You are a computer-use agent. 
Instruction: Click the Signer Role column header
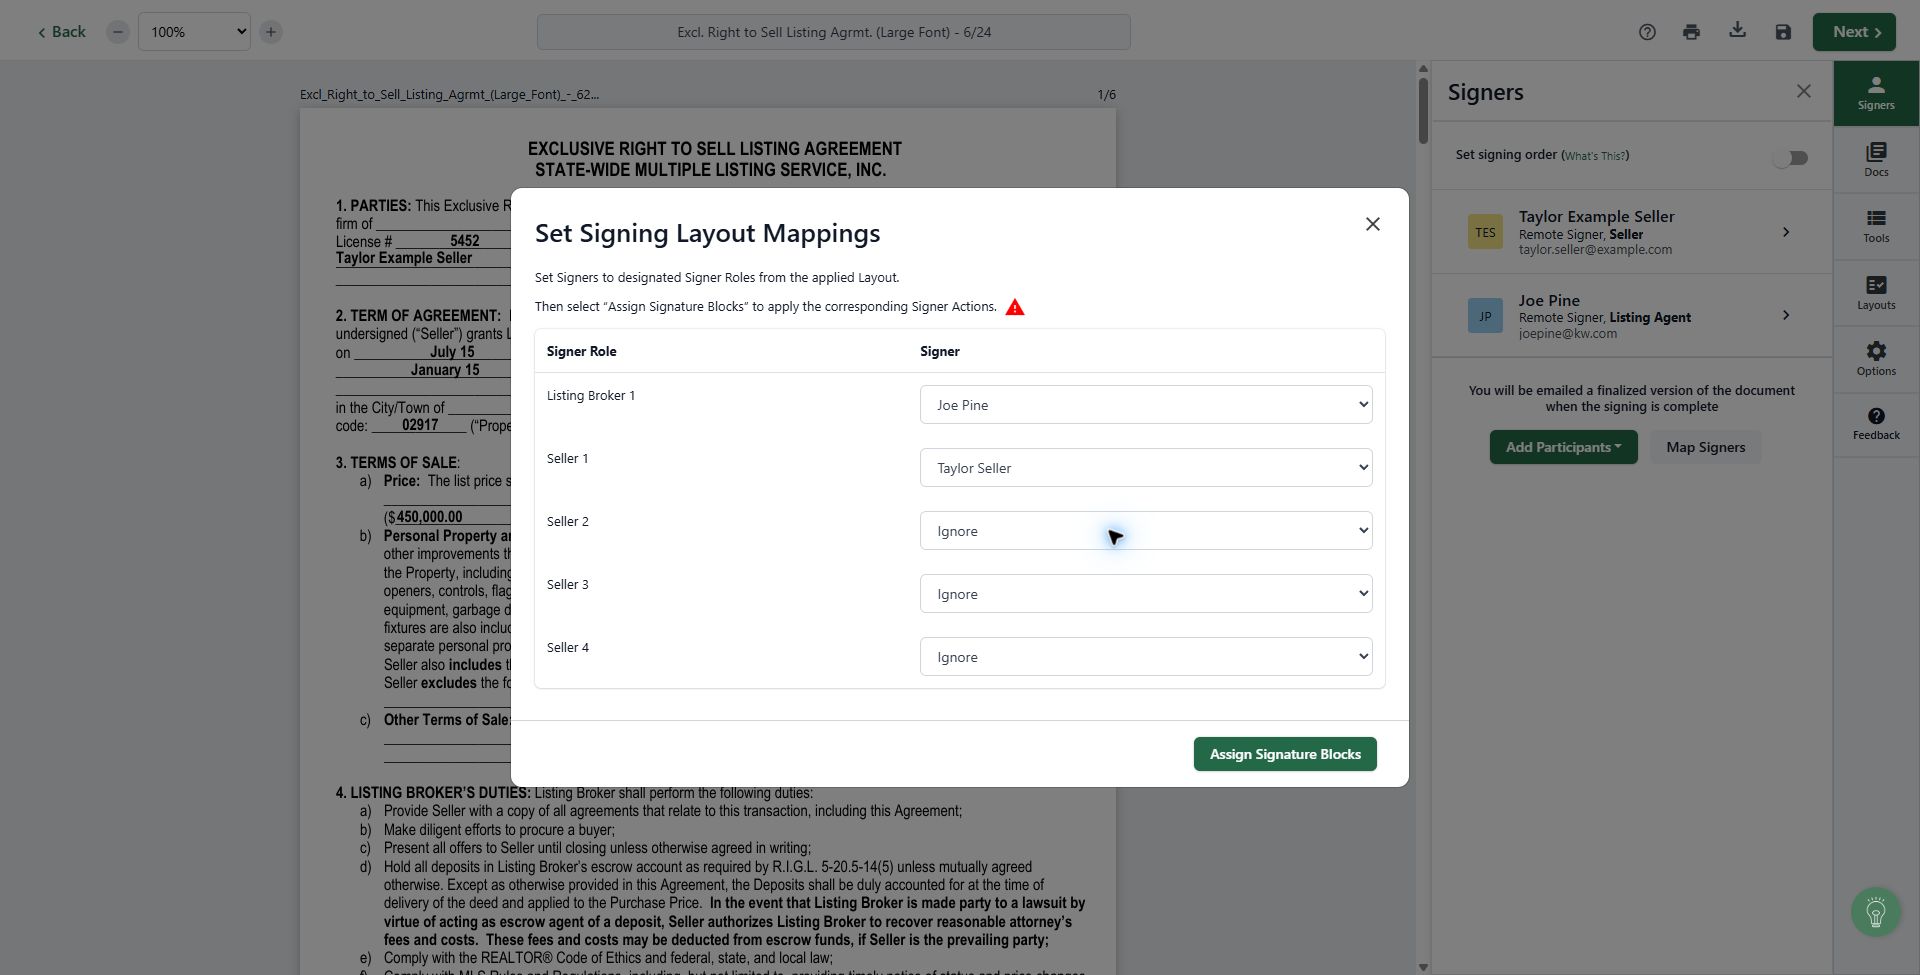(x=581, y=351)
